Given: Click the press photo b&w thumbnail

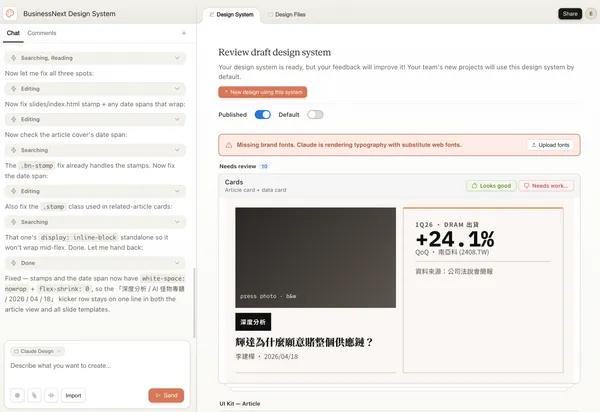Looking at the screenshot, I should point(315,257).
